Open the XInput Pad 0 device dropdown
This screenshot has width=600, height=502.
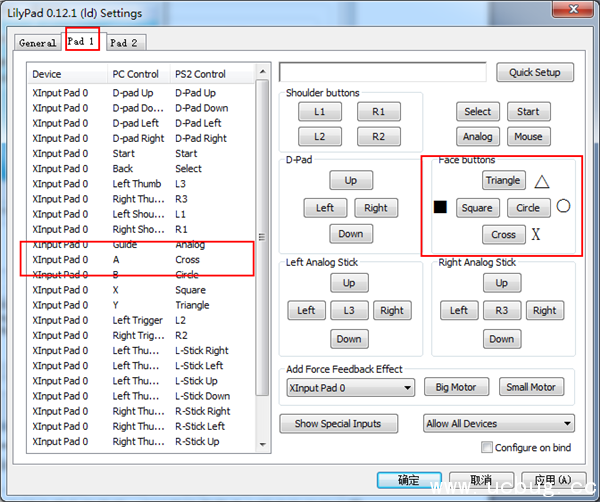pyautogui.click(x=351, y=388)
